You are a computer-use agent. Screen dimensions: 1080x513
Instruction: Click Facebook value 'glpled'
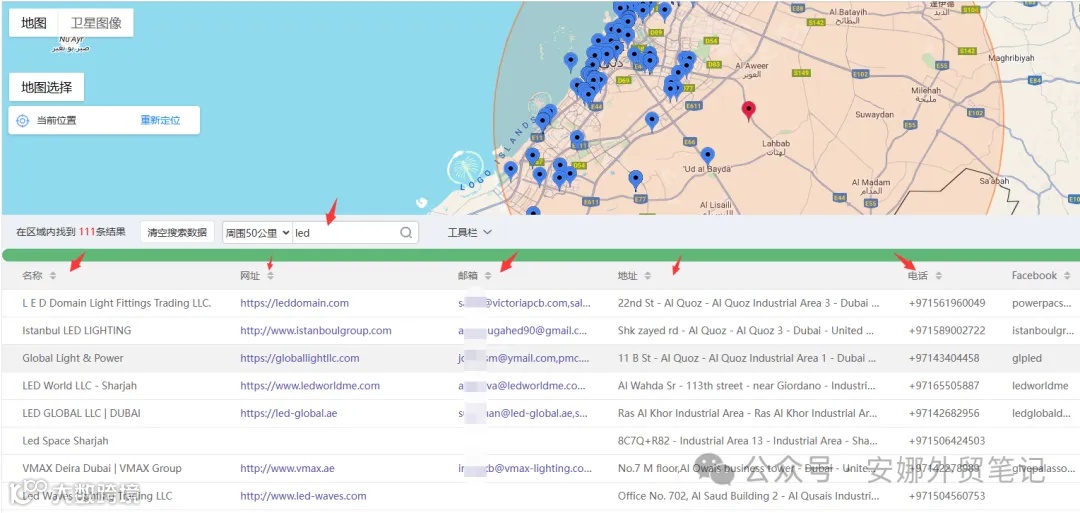point(1027,358)
